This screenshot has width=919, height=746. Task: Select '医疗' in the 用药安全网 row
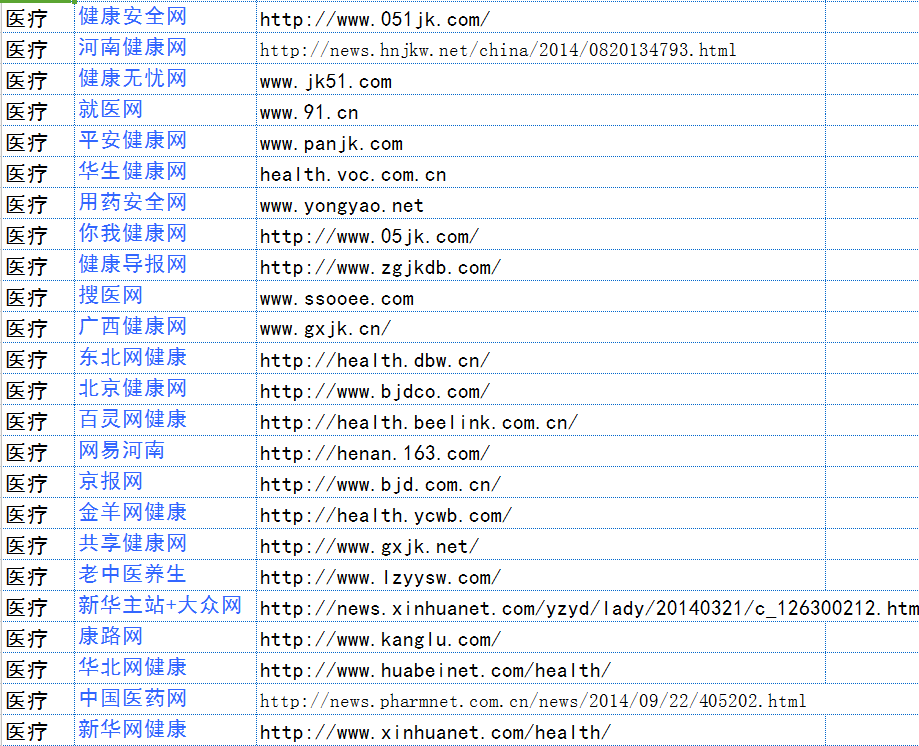(38, 203)
